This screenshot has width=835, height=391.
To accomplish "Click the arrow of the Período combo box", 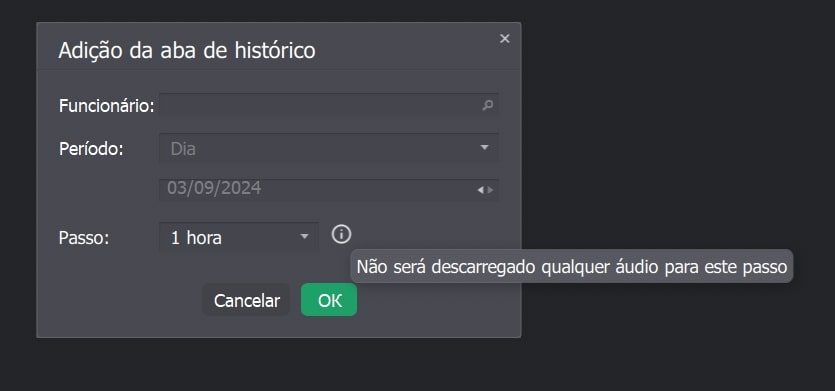I will 484,147.
